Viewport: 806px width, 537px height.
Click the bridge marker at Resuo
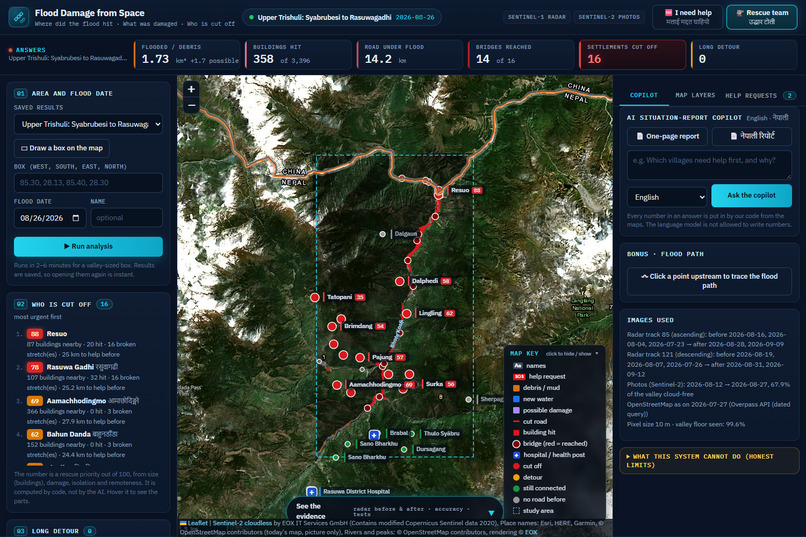click(438, 194)
